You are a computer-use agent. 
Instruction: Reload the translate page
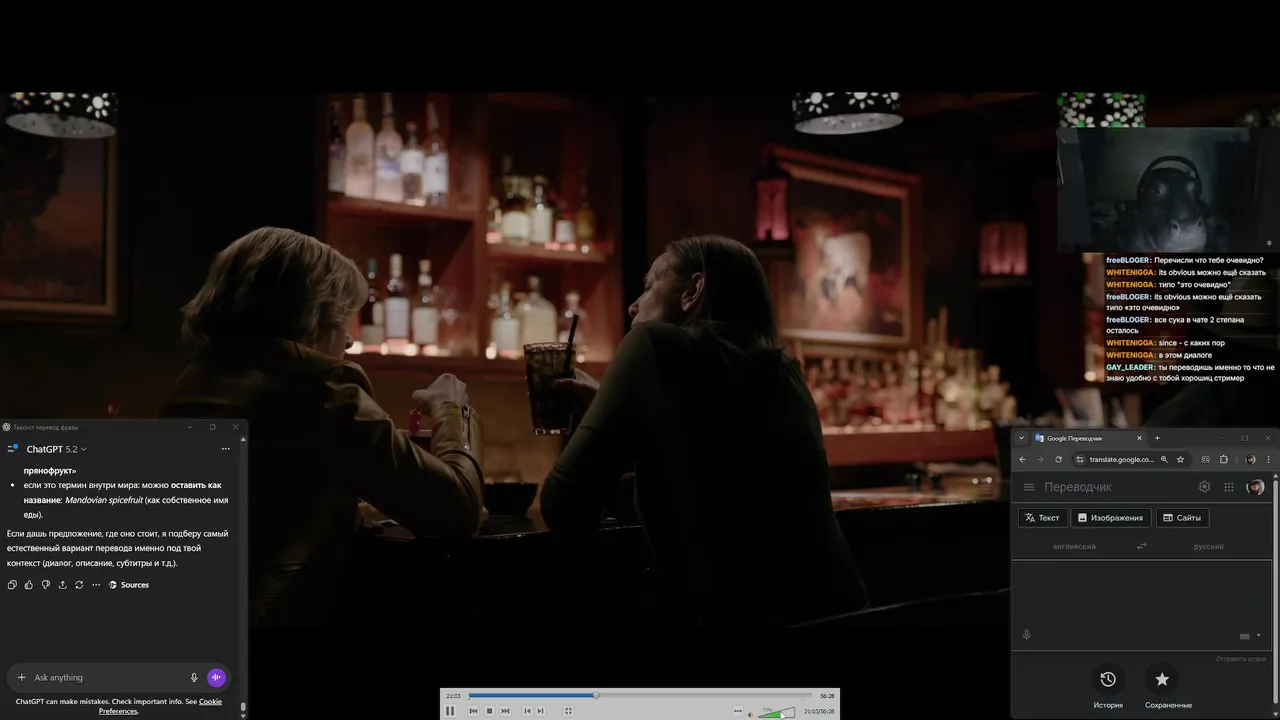(x=1058, y=459)
